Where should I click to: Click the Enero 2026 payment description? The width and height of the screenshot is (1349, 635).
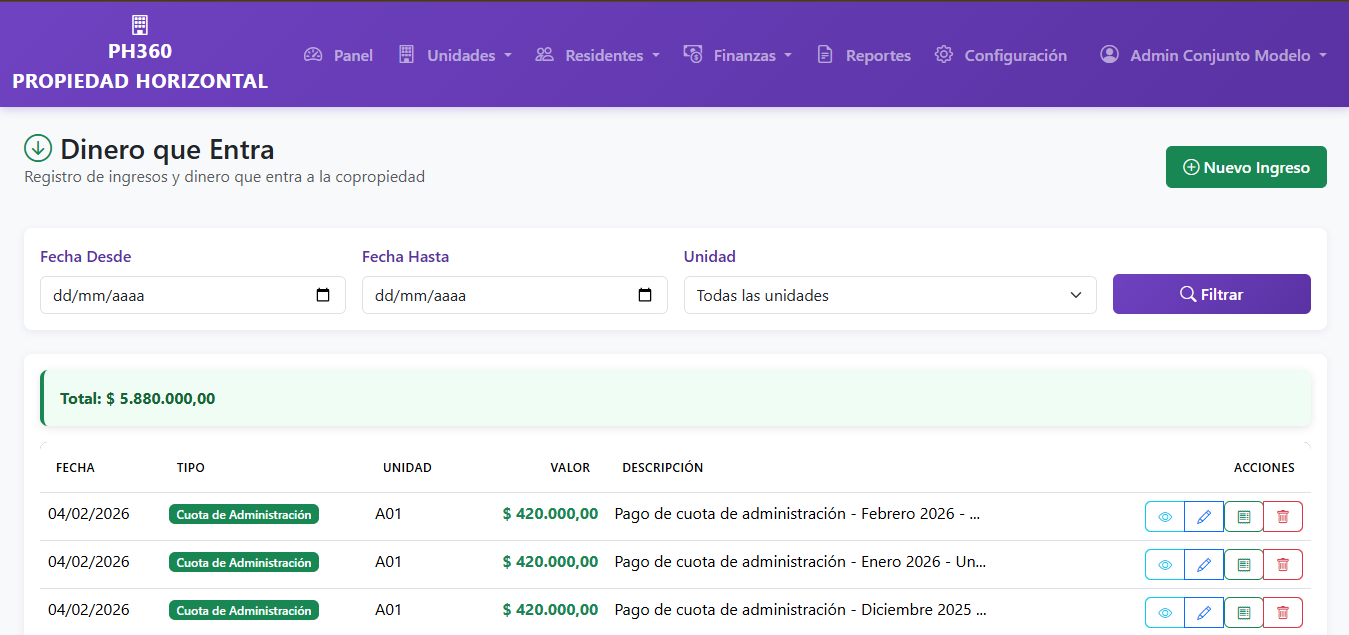pyautogui.click(x=800, y=562)
